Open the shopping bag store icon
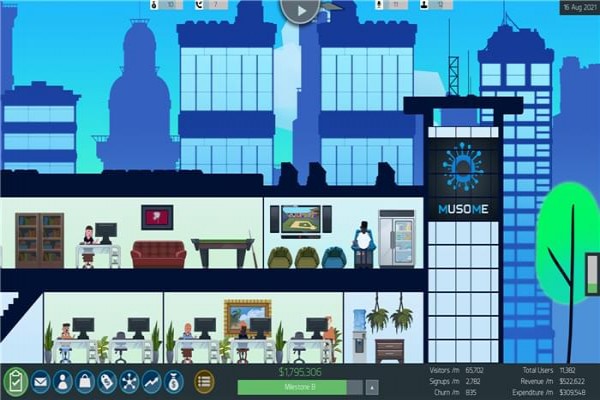This screenshot has width=600, height=400. 85,382
